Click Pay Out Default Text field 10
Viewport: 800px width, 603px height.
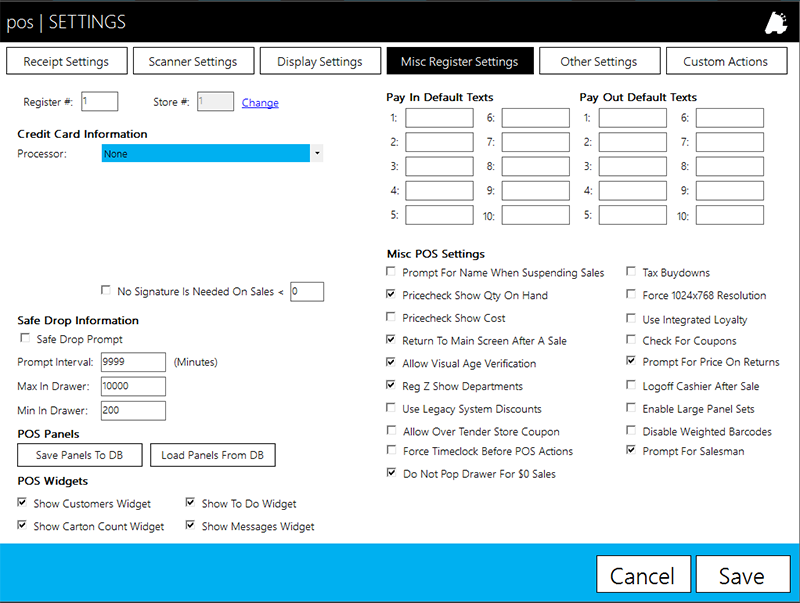730,215
